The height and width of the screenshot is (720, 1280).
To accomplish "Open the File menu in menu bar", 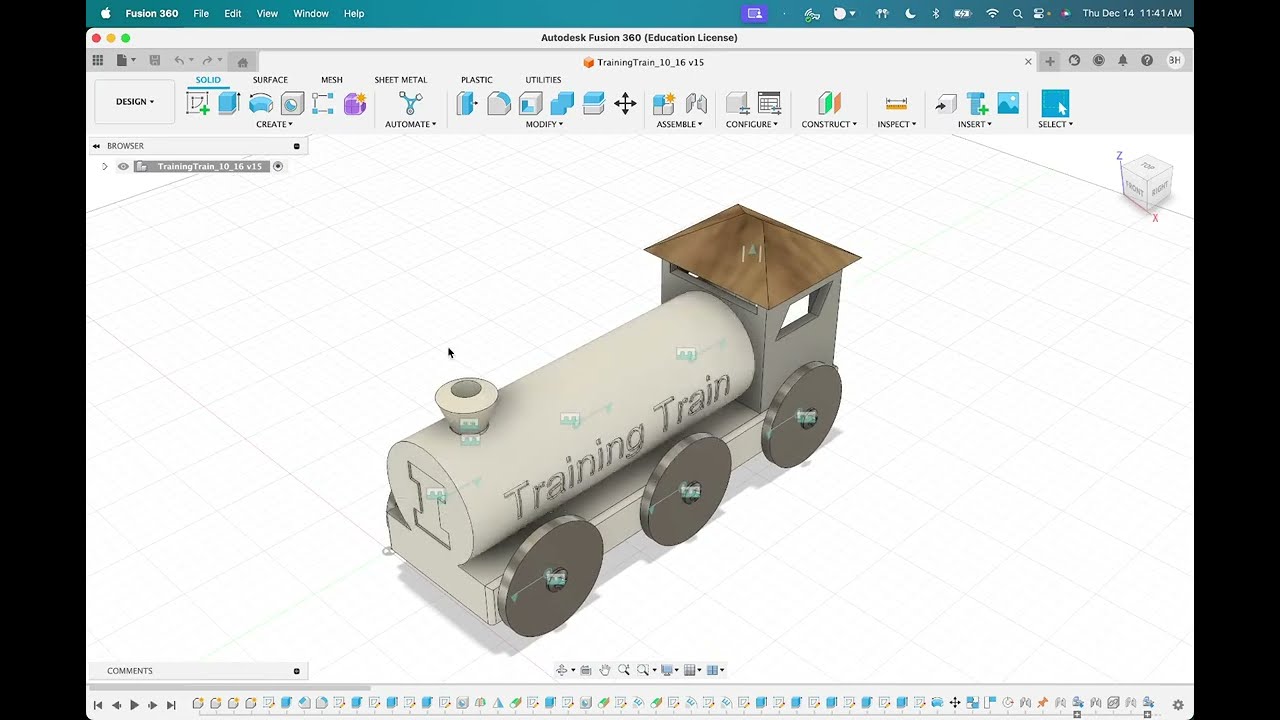I will (201, 13).
